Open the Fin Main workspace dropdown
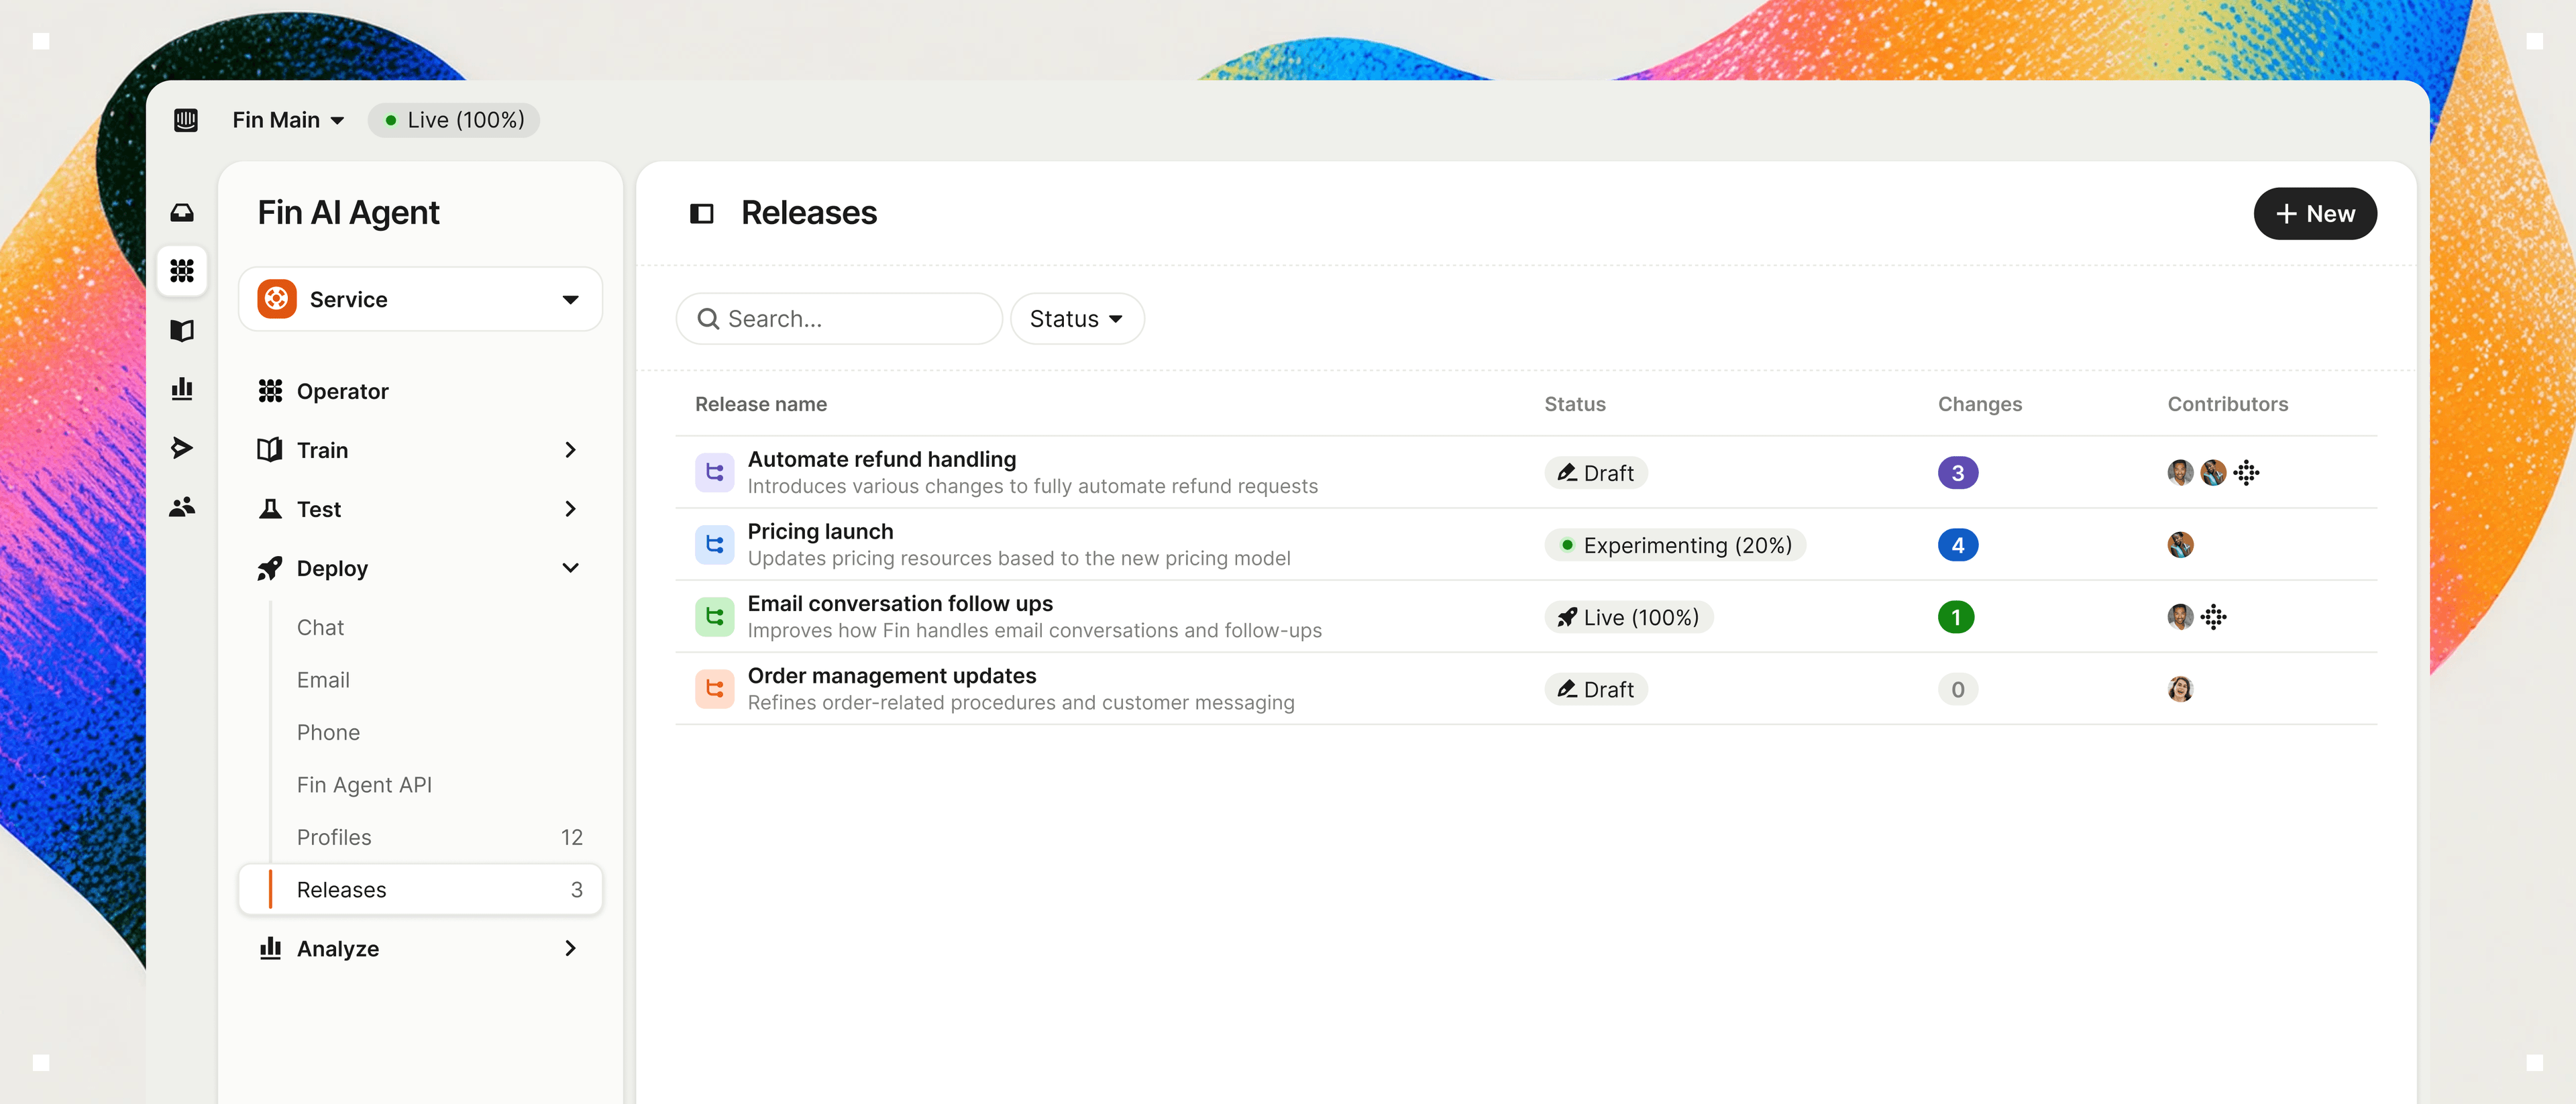 tap(288, 120)
